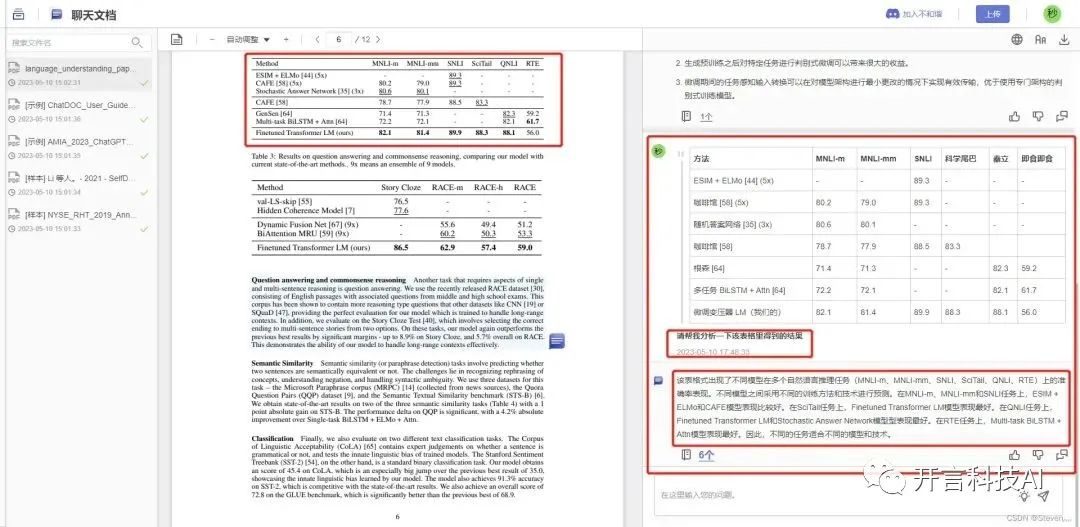1080x527 pixels.
Task: Click the send message paper-plane icon
Action: (x=1043, y=495)
